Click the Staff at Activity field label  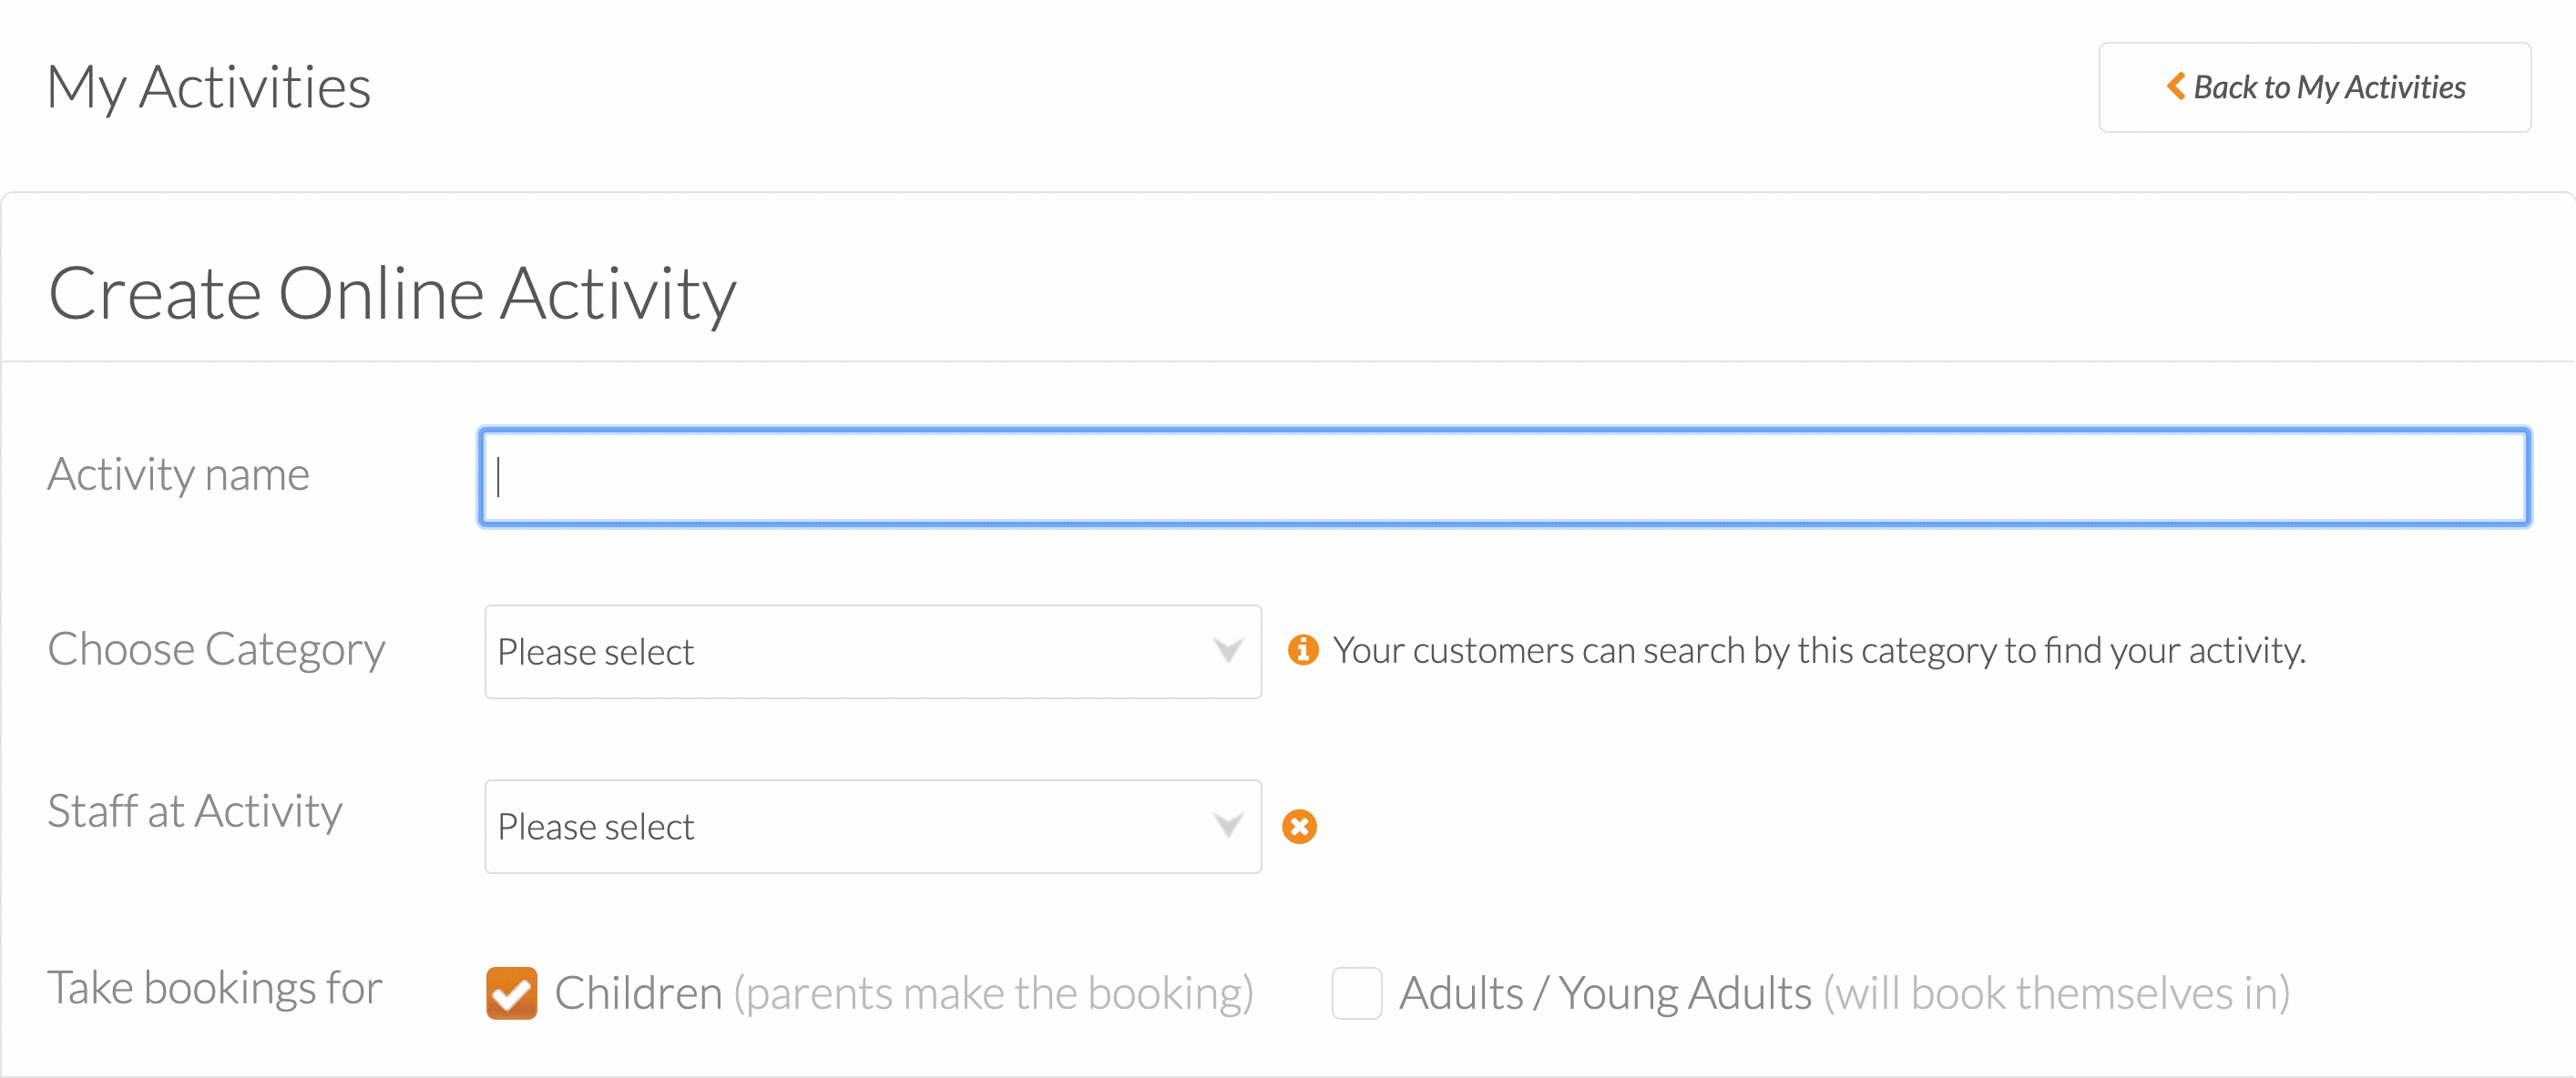(x=195, y=811)
